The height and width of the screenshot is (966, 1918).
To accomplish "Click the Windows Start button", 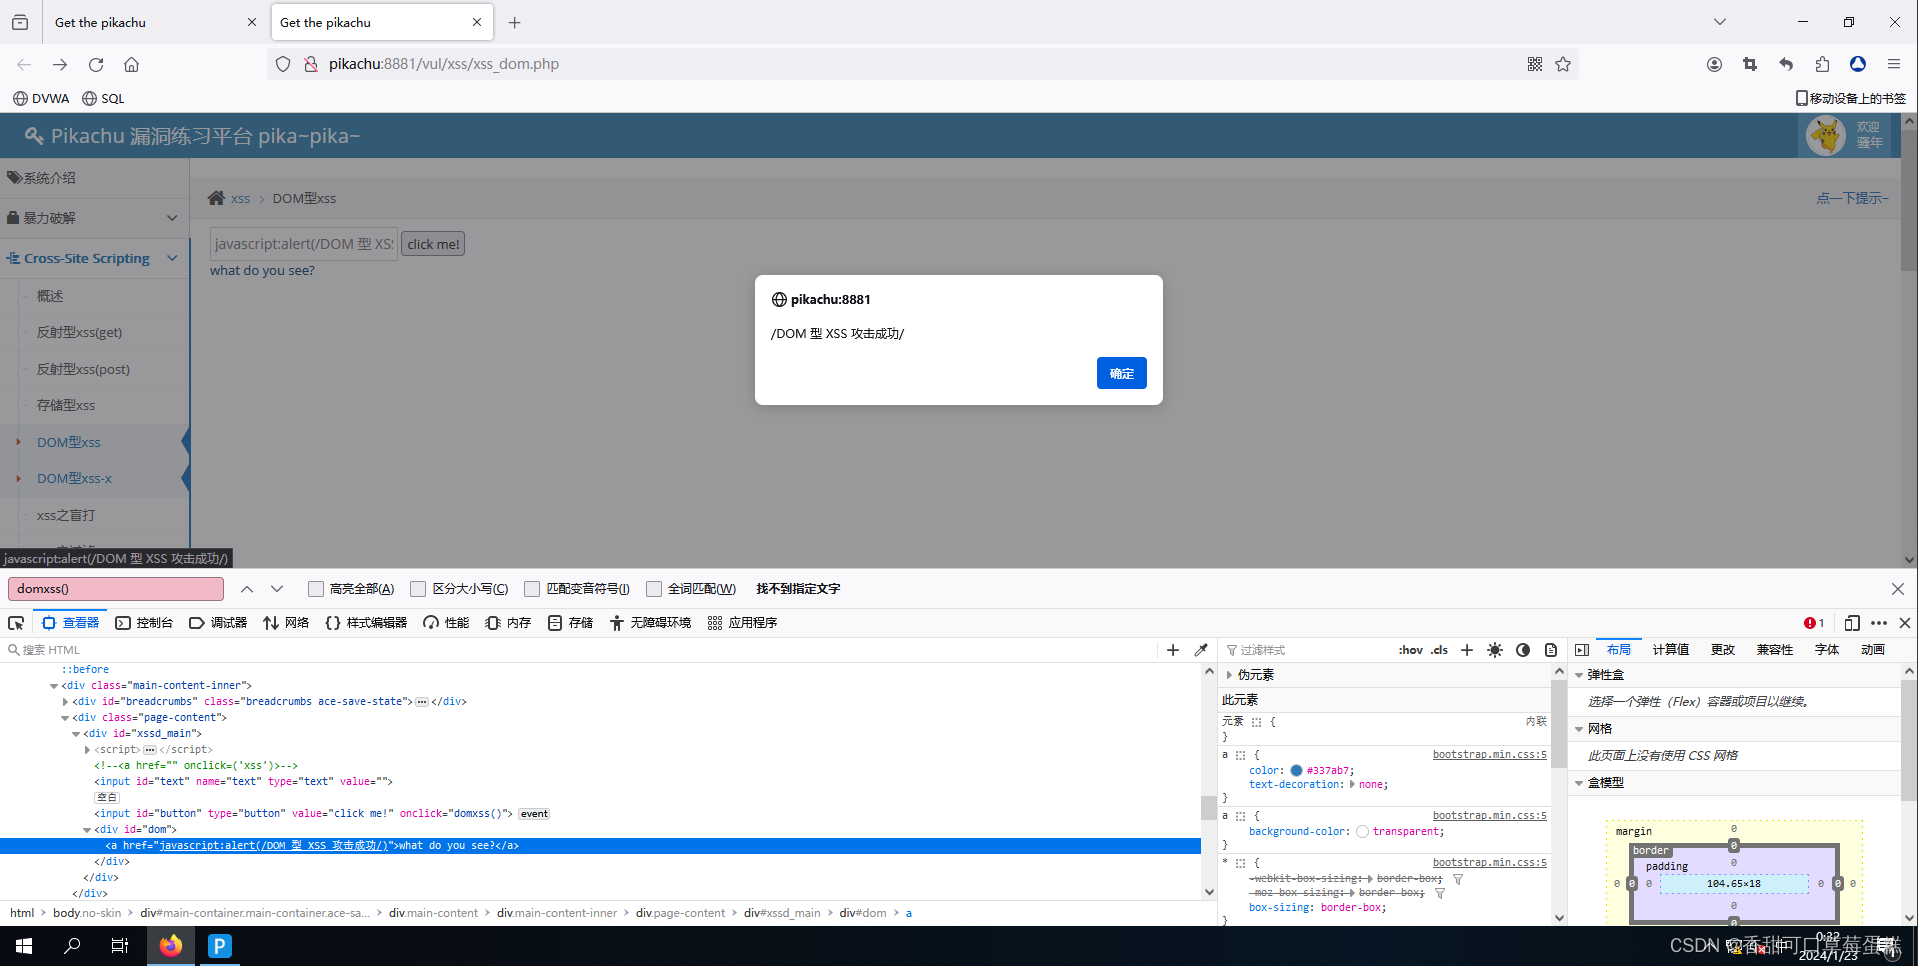I will point(24,945).
